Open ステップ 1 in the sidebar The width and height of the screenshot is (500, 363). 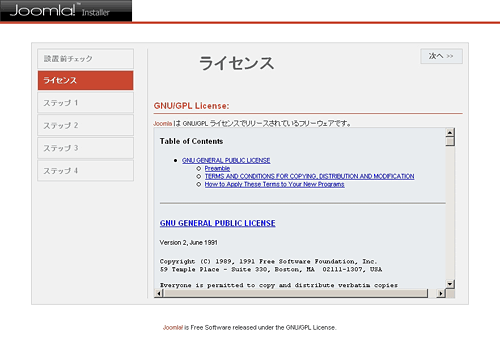86,103
